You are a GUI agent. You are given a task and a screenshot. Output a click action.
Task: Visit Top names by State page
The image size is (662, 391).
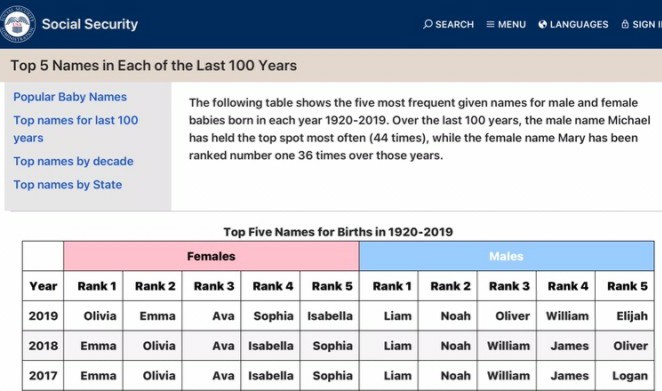click(x=68, y=185)
